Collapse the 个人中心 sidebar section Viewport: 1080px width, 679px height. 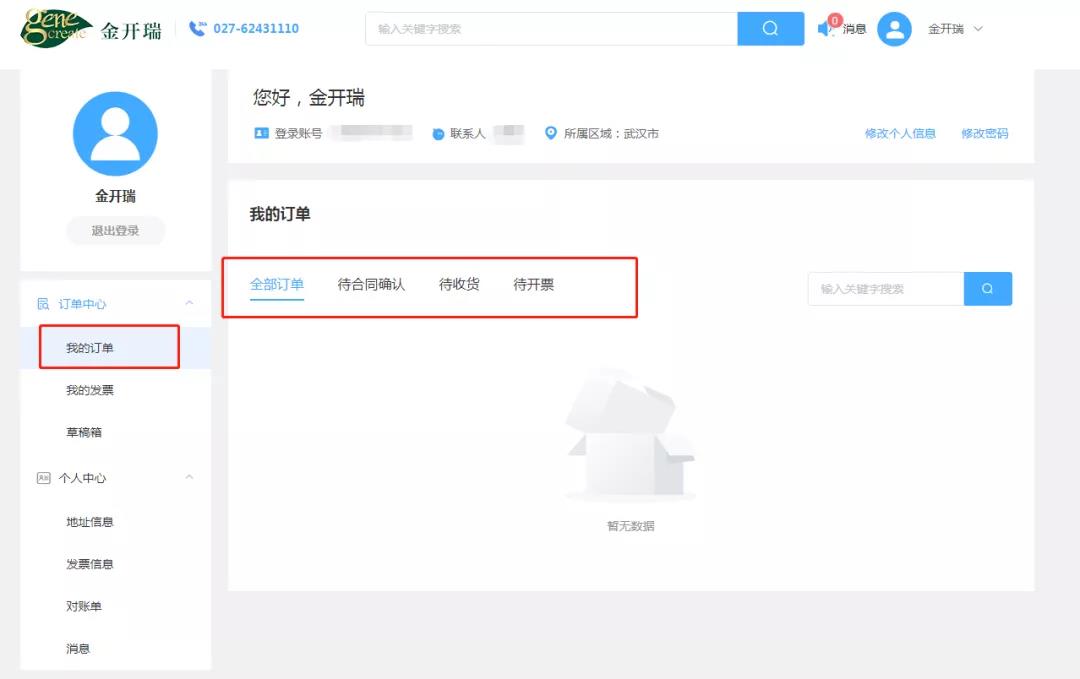coord(188,478)
